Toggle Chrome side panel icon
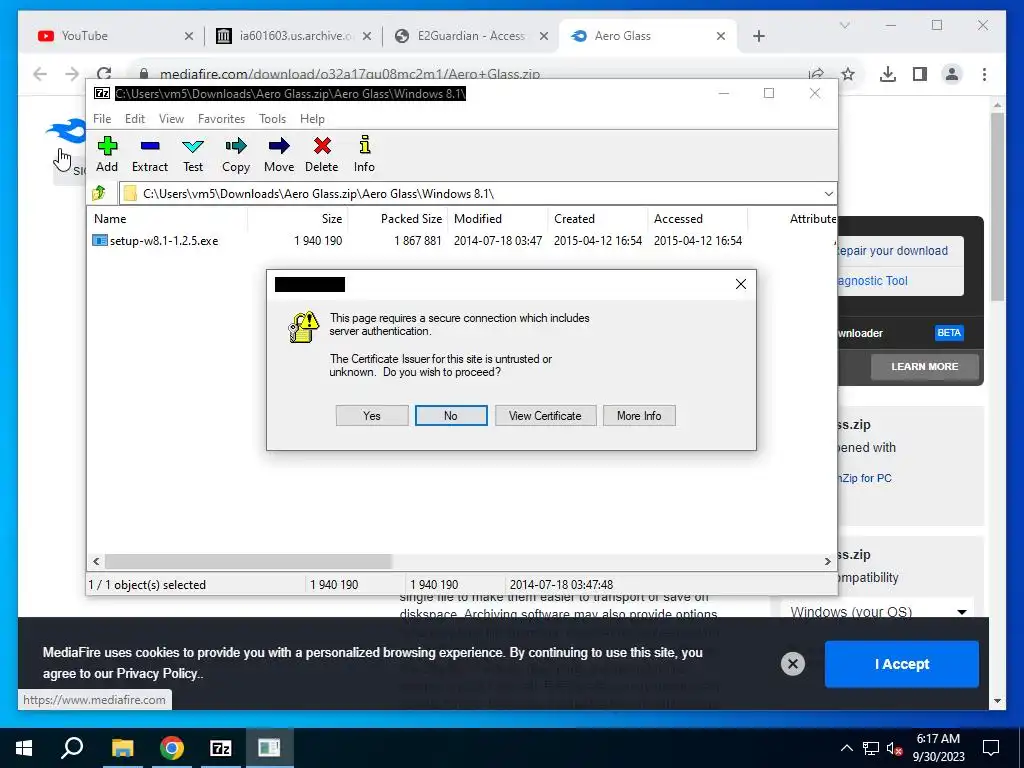This screenshot has width=1024, height=768. (920, 74)
